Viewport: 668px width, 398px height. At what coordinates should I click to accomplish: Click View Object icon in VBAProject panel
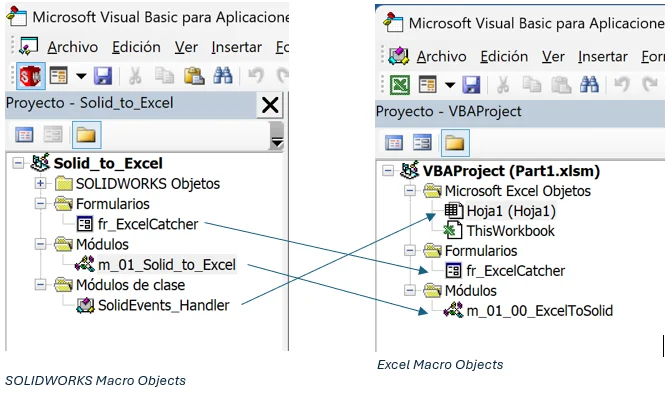(422, 143)
